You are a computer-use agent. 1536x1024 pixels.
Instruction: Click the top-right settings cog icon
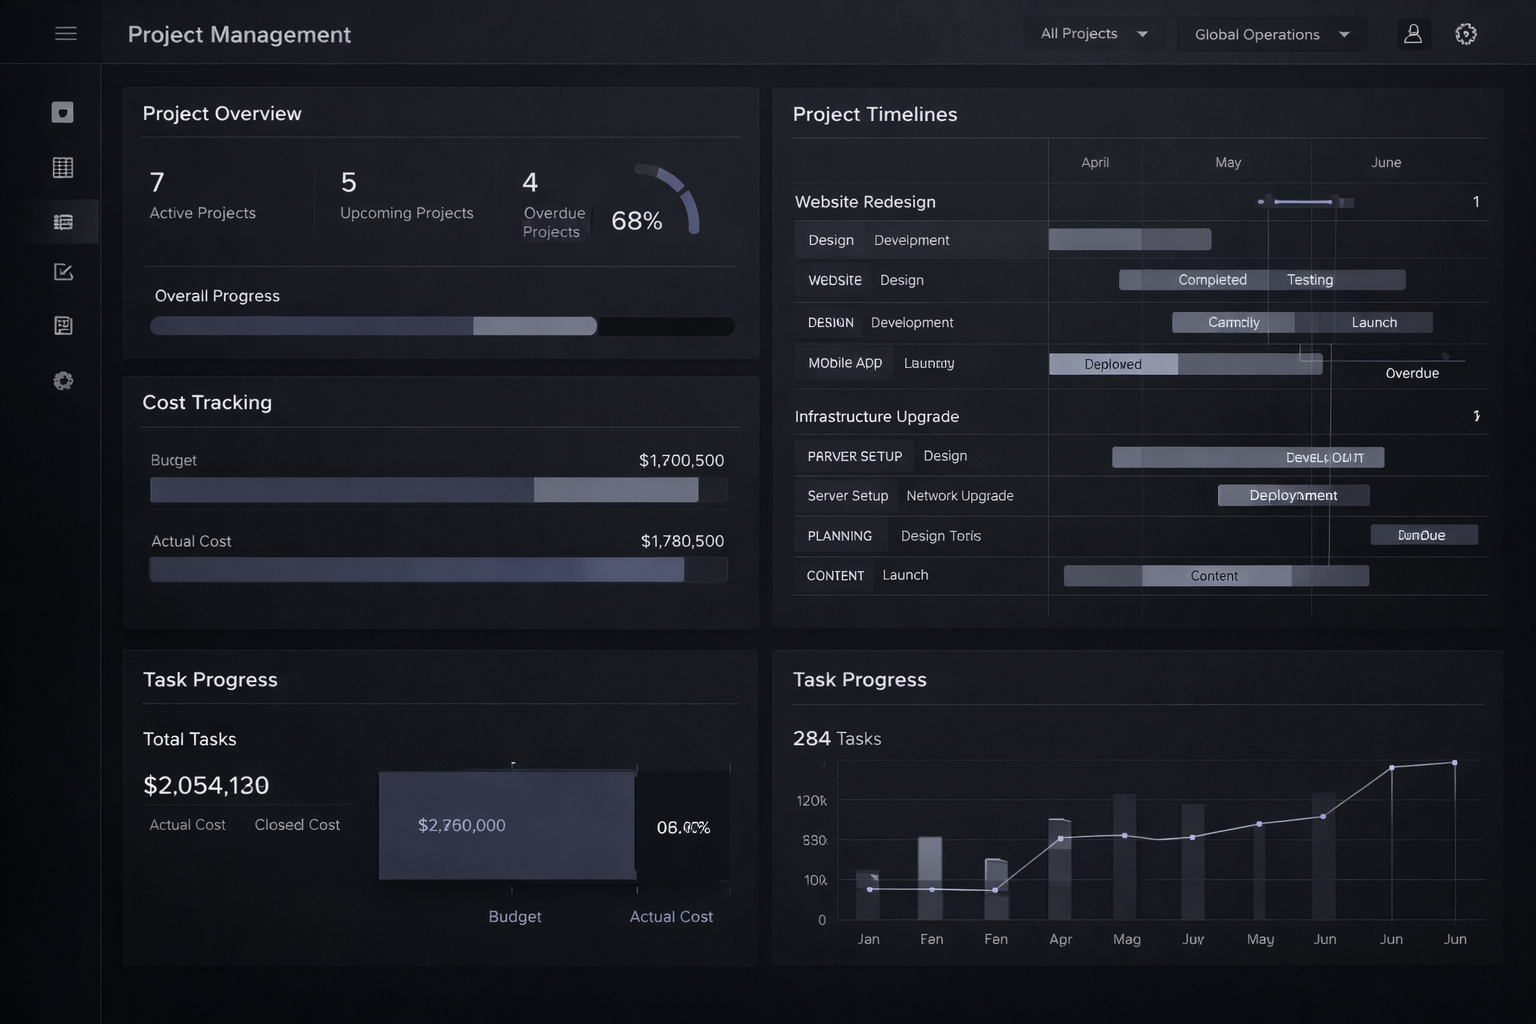(1466, 34)
